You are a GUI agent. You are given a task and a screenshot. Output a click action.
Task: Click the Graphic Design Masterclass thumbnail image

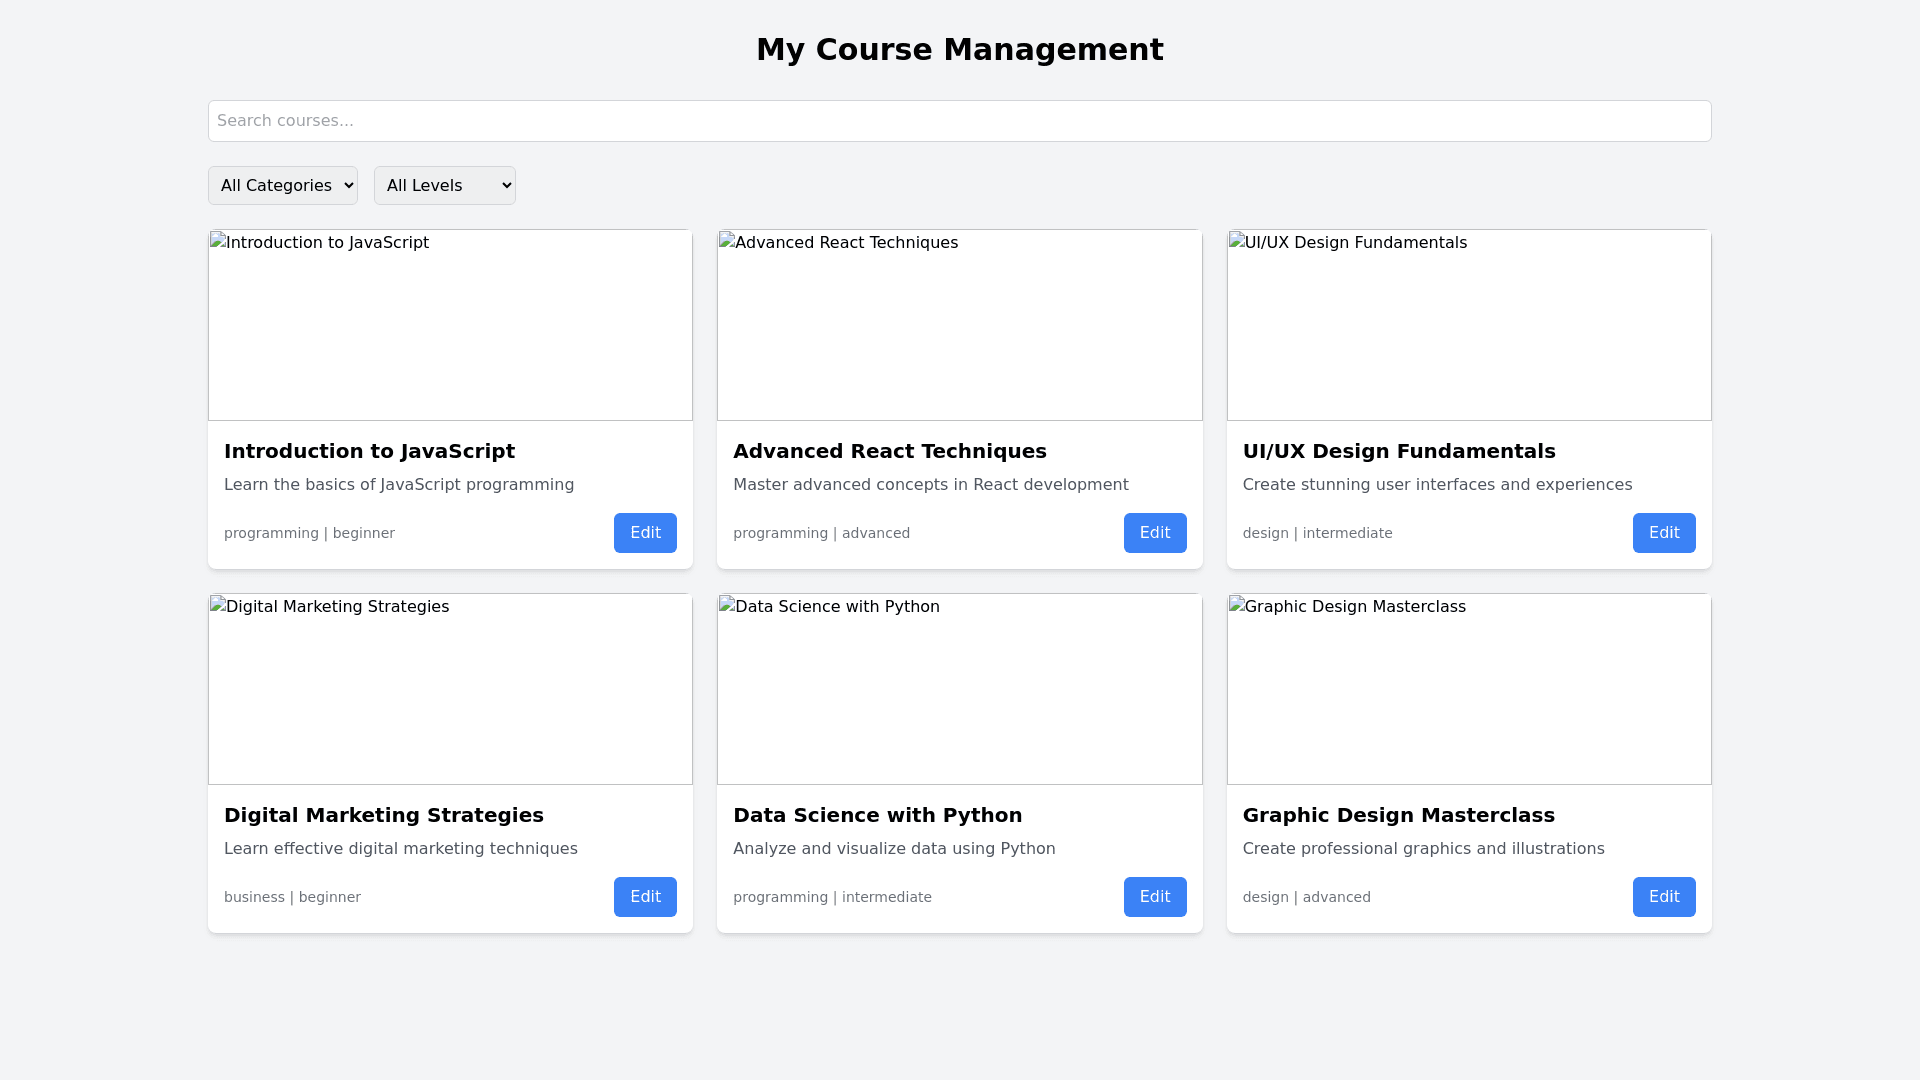coord(1468,689)
